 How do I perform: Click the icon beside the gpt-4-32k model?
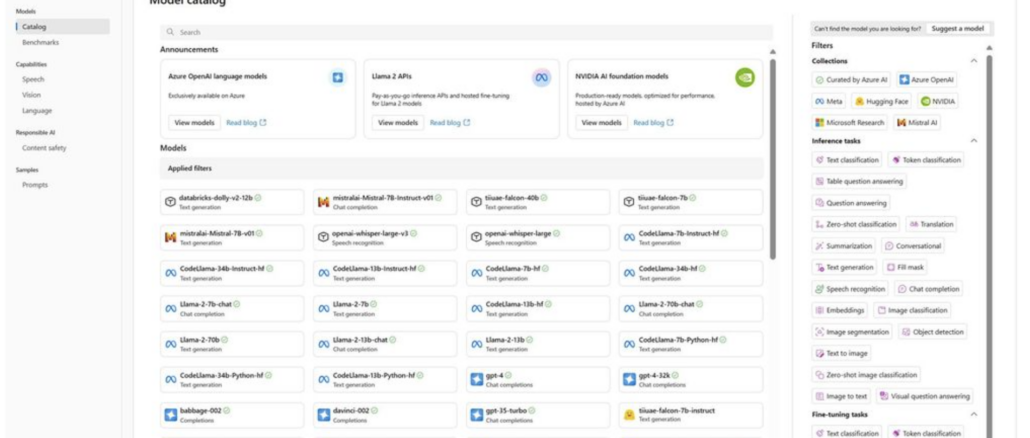tap(628, 379)
